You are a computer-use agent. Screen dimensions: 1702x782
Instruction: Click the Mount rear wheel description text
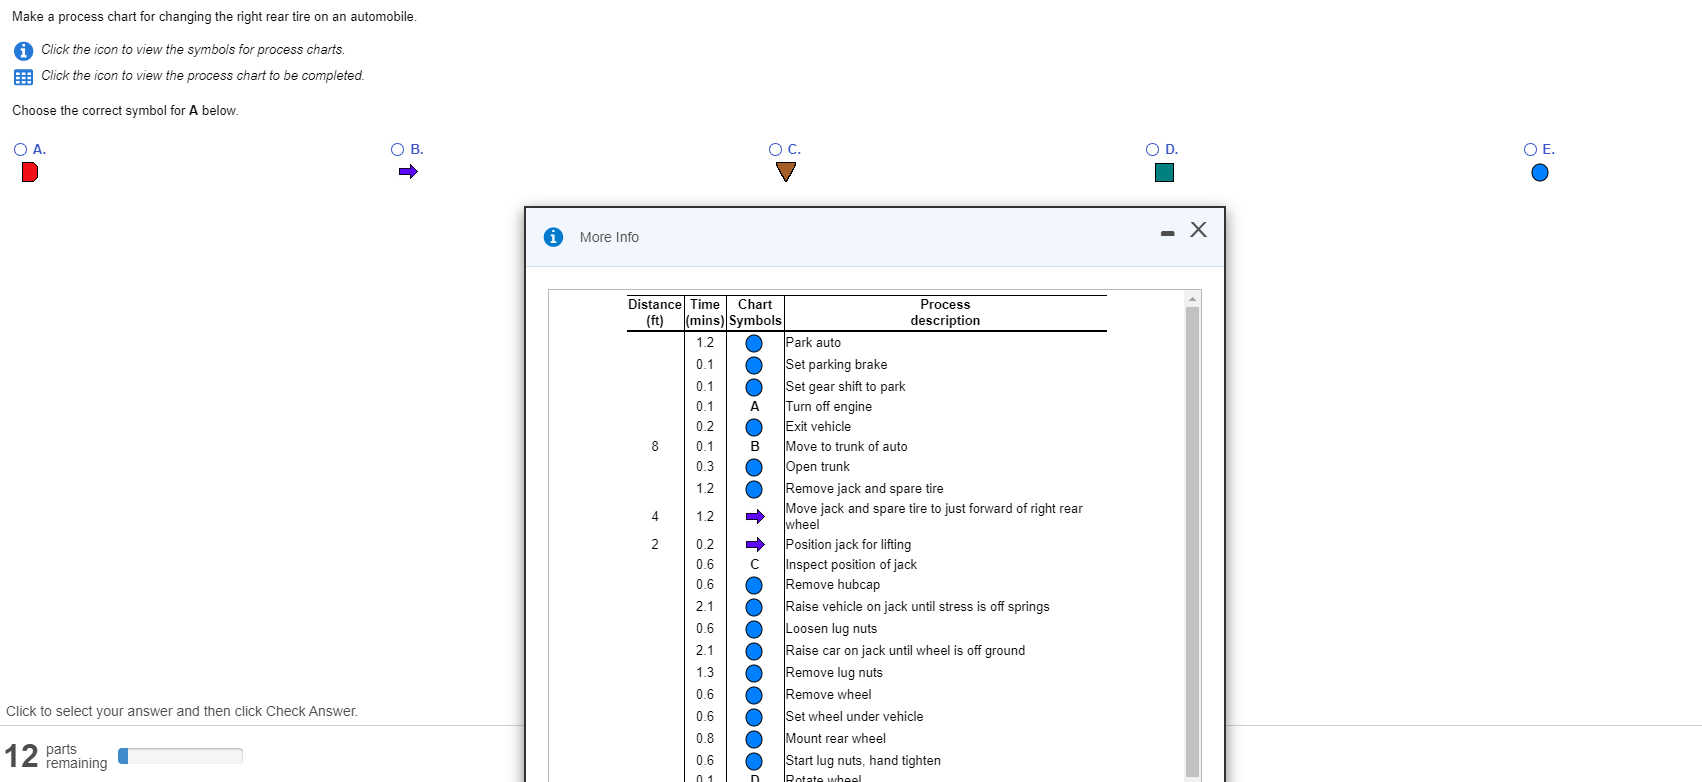[x=836, y=738]
